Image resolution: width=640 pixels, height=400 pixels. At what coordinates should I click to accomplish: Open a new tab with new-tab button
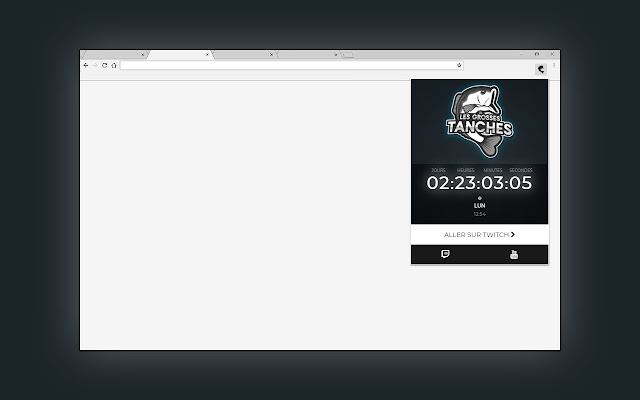point(348,55)
